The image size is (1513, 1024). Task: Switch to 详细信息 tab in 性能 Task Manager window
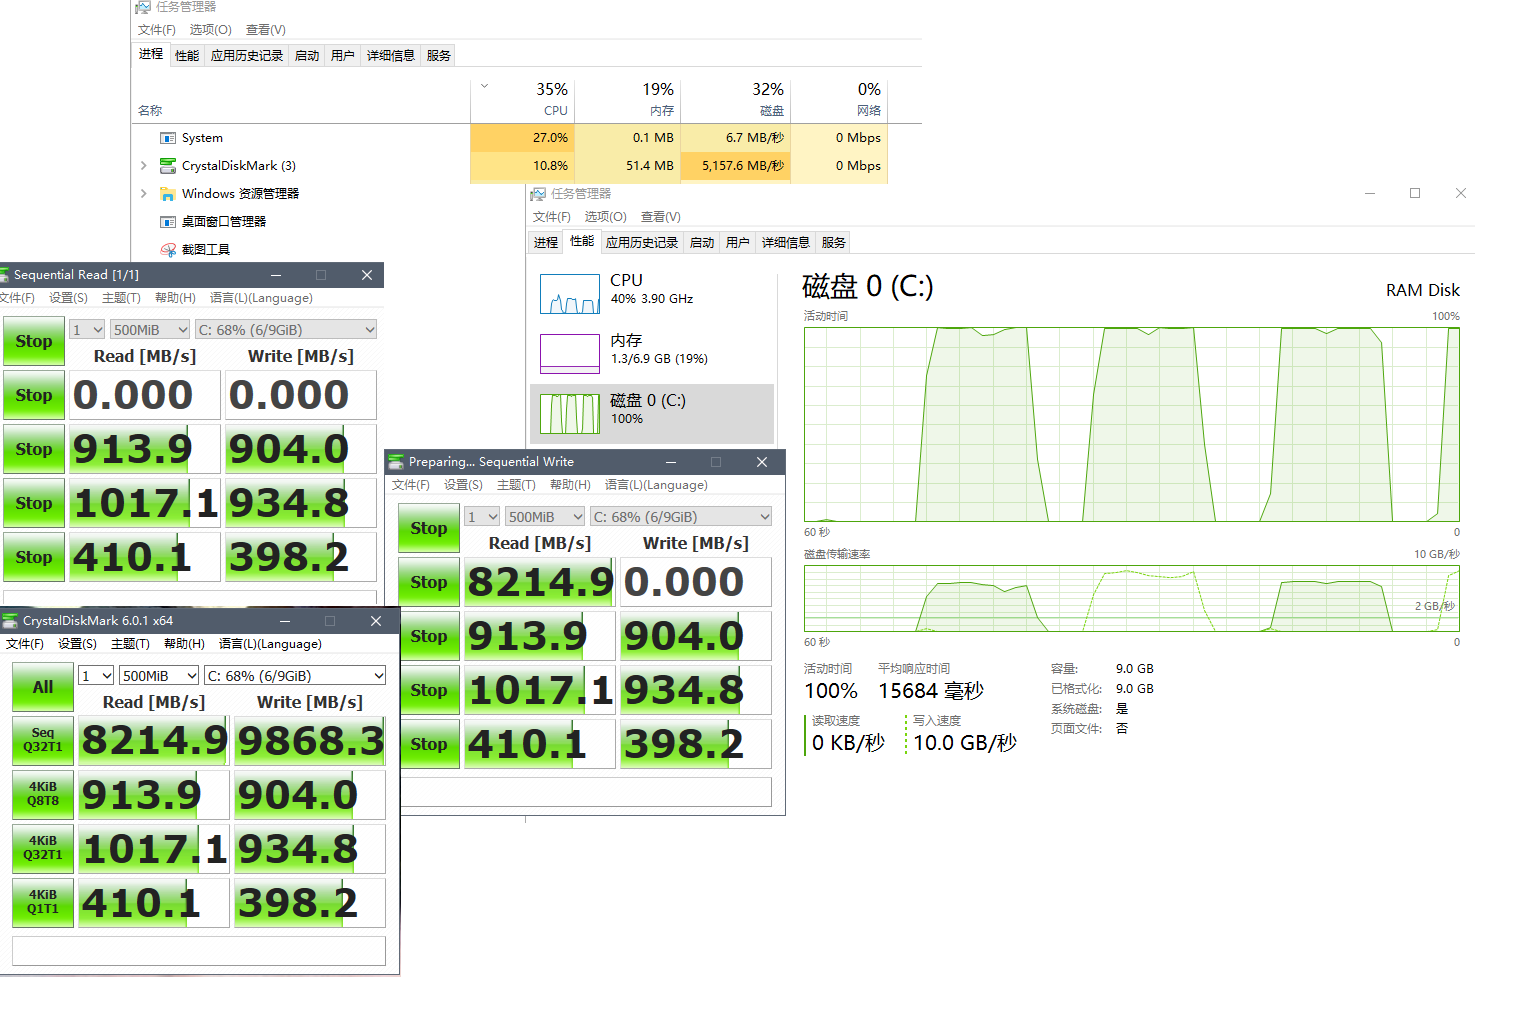(786, 243)
